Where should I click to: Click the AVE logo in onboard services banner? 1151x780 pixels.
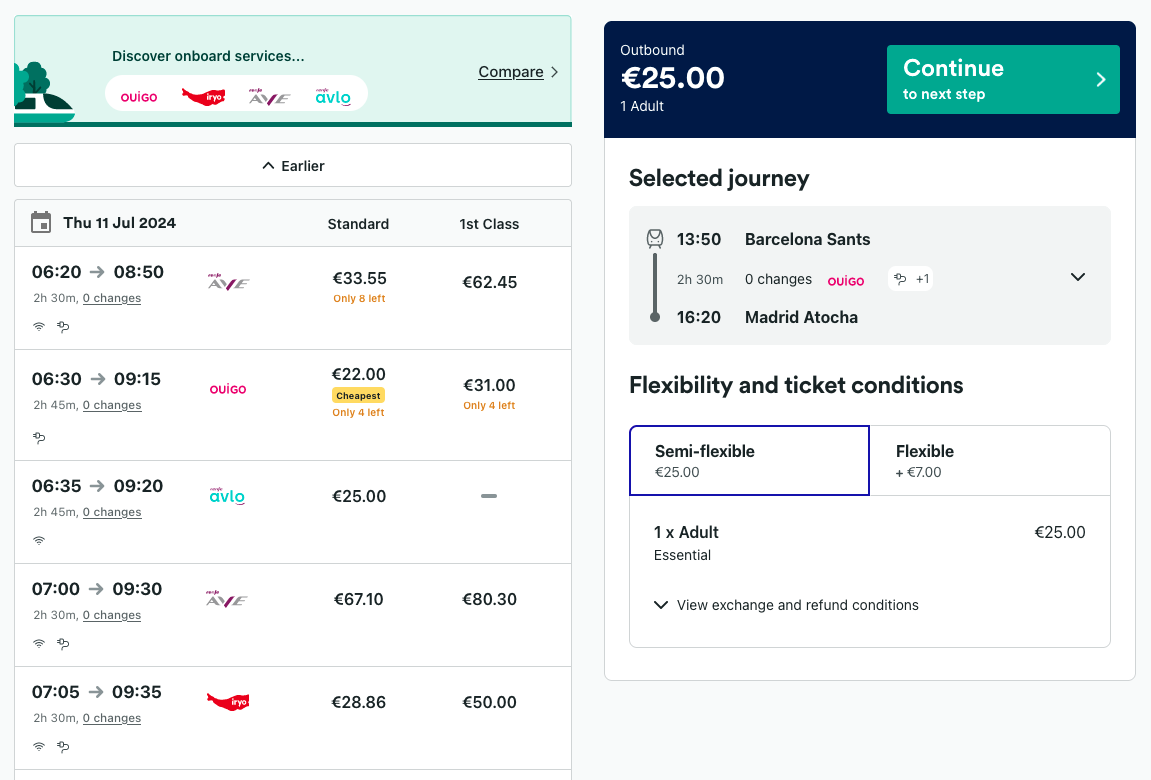(269, 97)
